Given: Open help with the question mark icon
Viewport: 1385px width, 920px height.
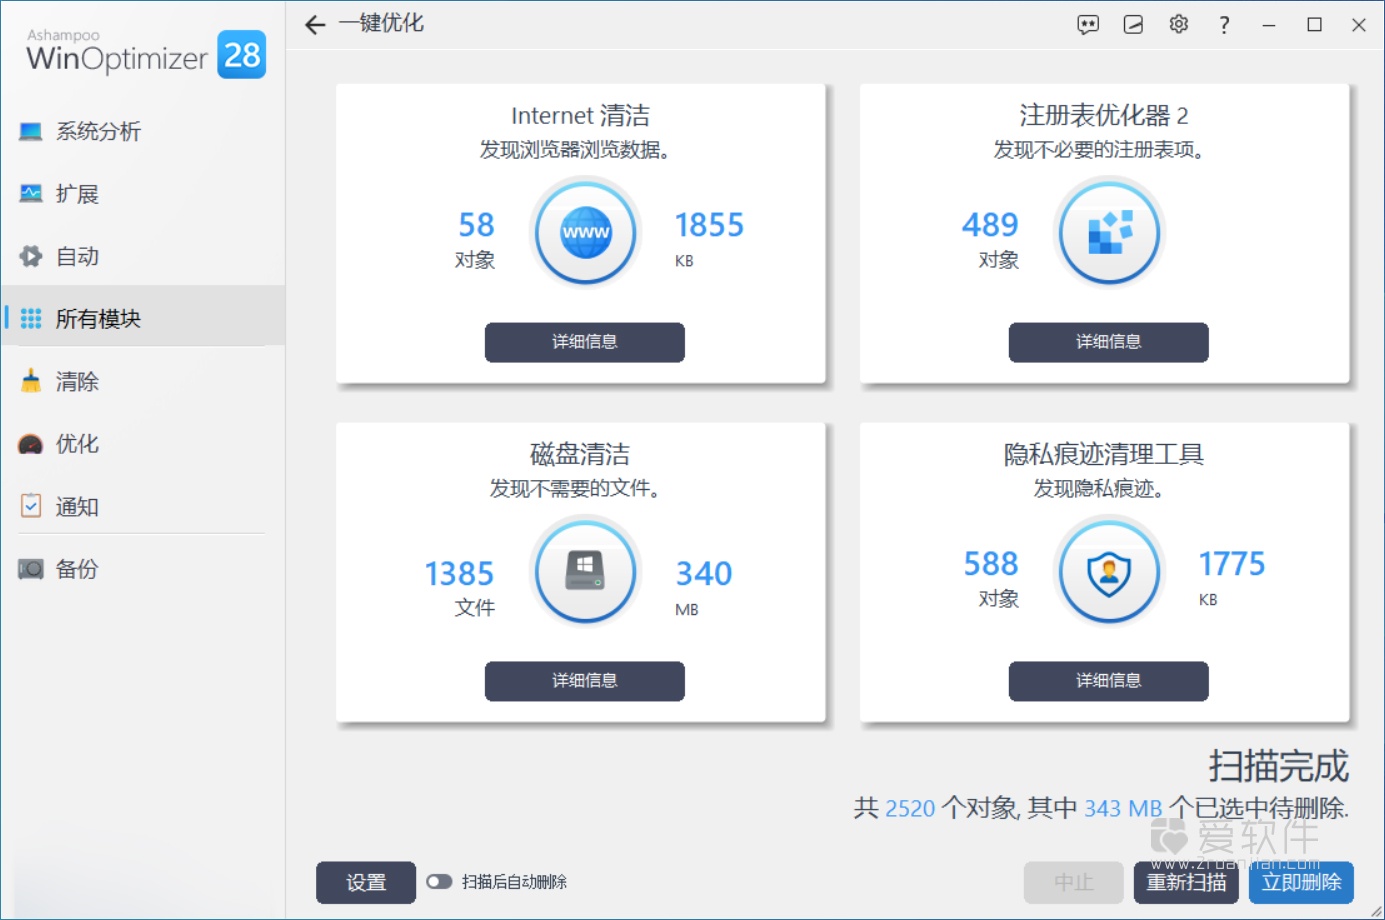Looking at the screenshot, I should tap(1224, 24).
